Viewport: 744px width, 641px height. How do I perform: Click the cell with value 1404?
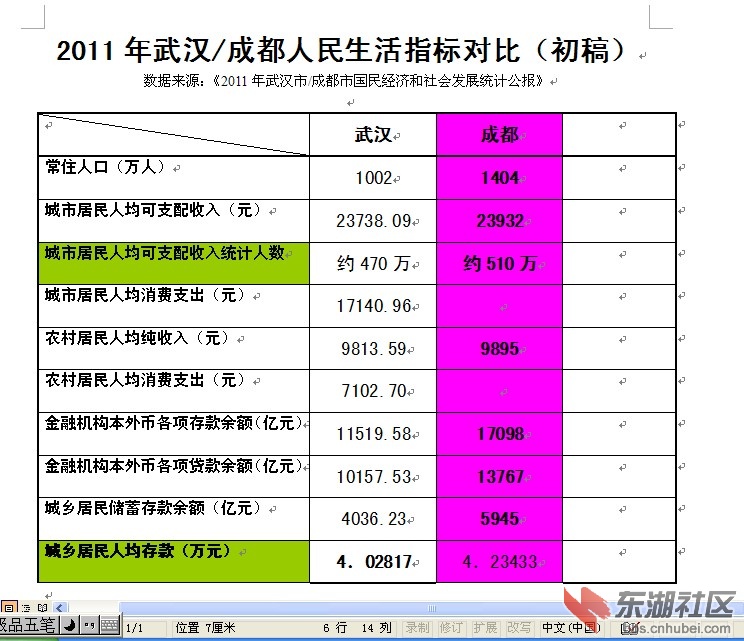[x=499, y=178]
